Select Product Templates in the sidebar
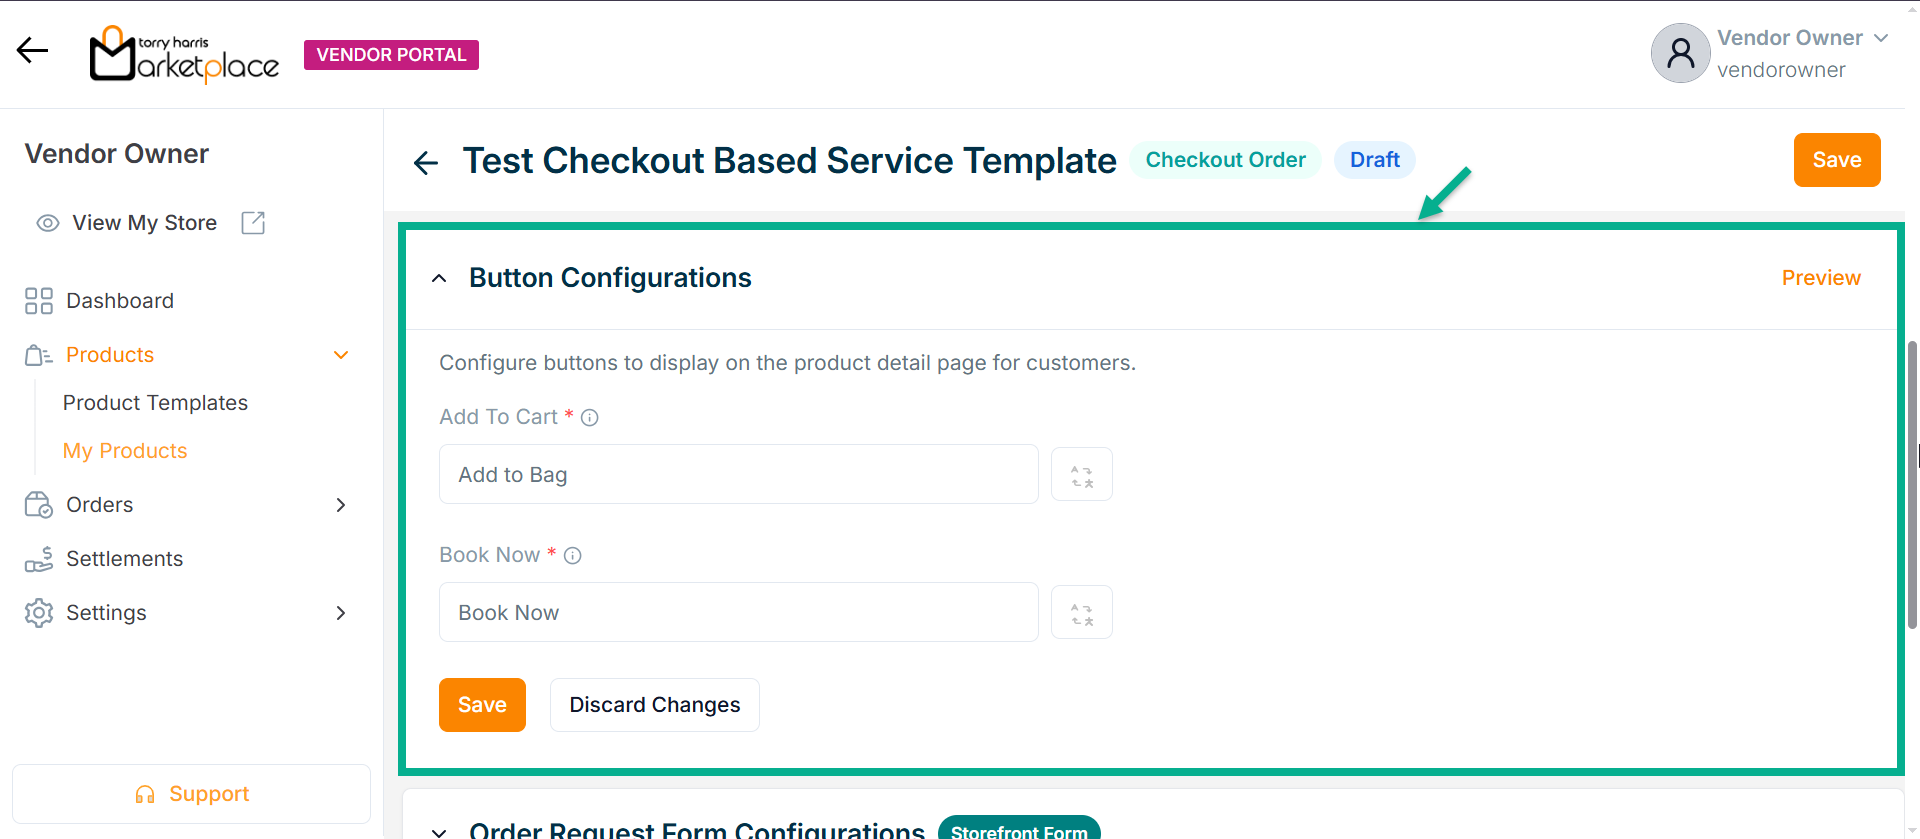Viewport: 1920px width, 839px height. click(x=155, y=403)
